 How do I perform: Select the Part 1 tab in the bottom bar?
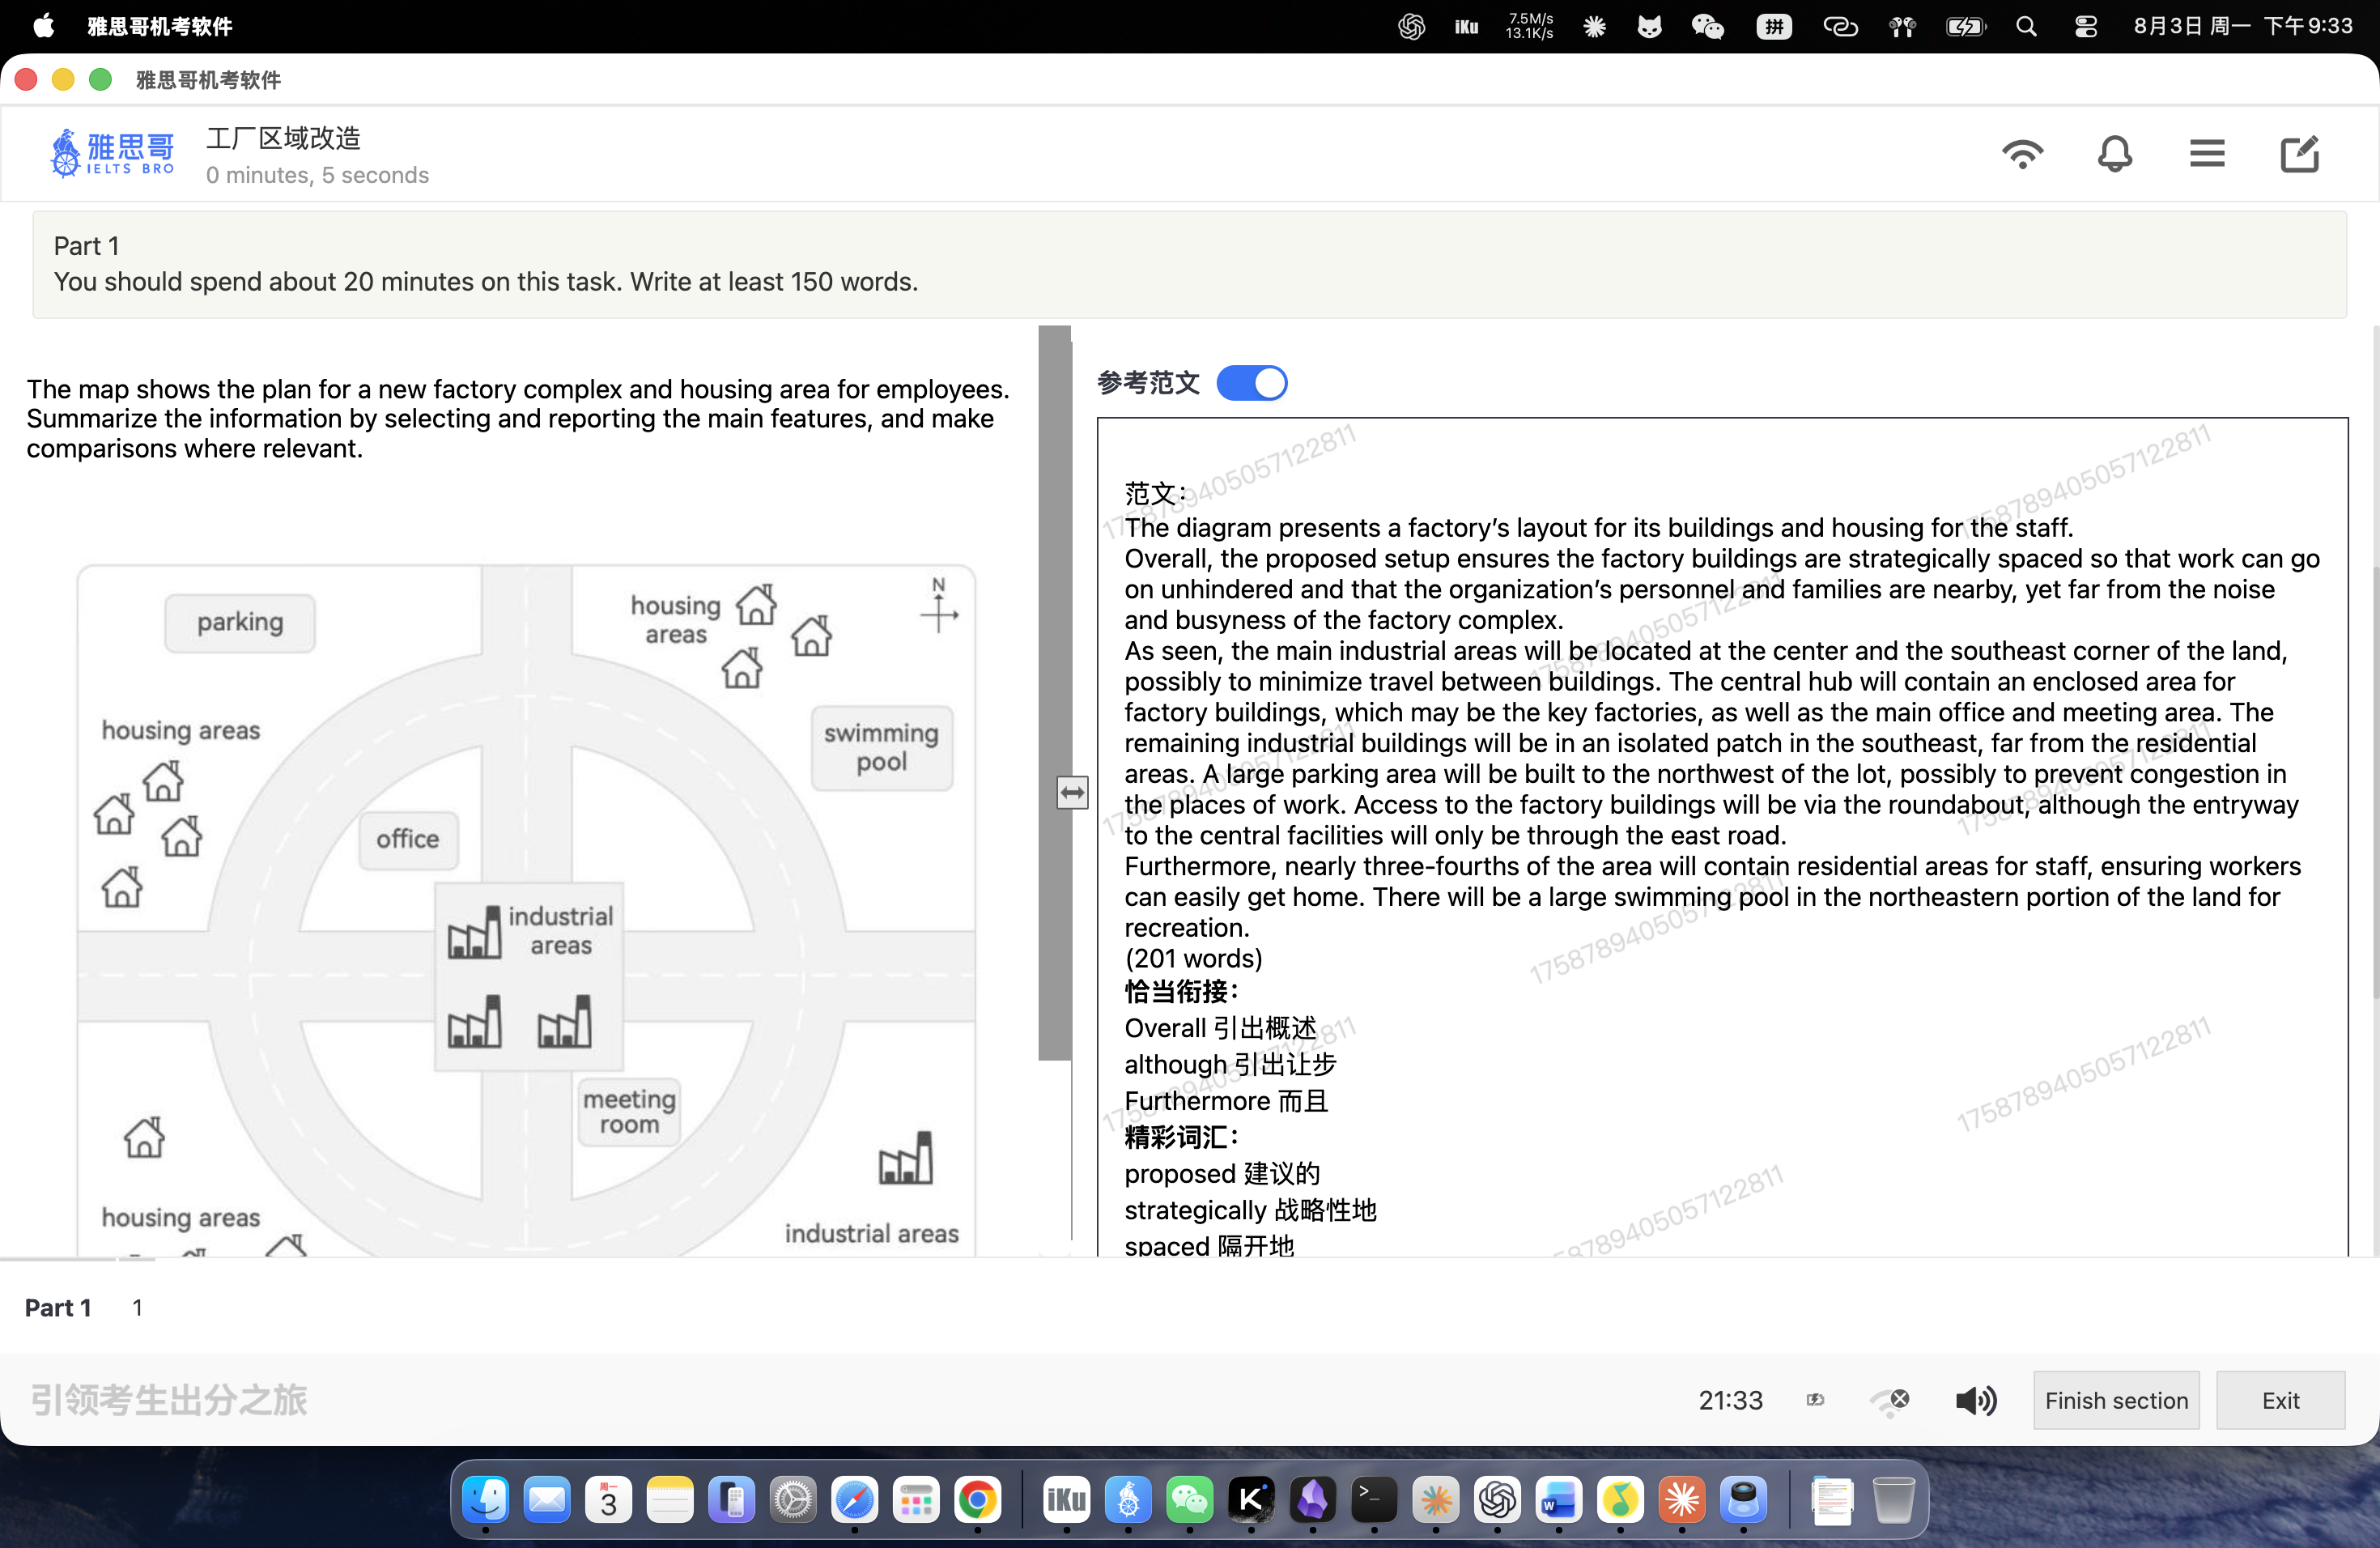[58, 1307]
